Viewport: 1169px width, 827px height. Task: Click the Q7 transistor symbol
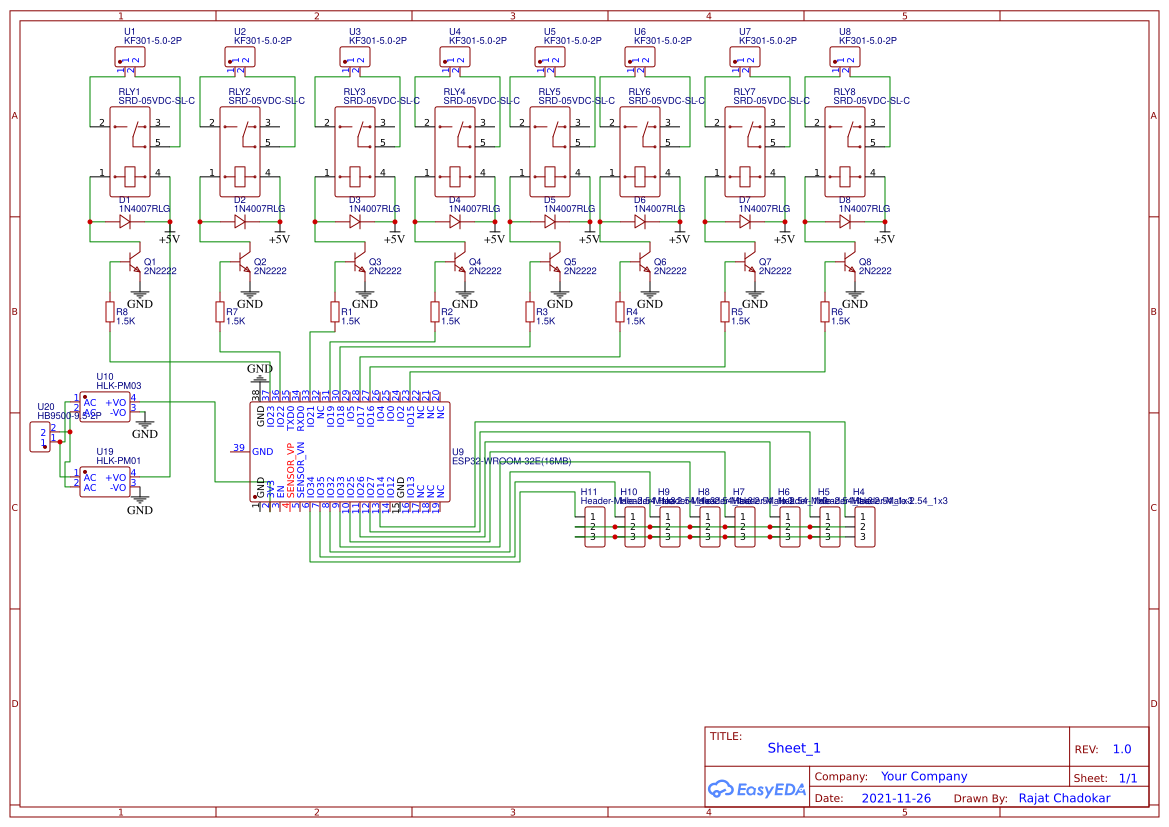click(x=748, y=262)
